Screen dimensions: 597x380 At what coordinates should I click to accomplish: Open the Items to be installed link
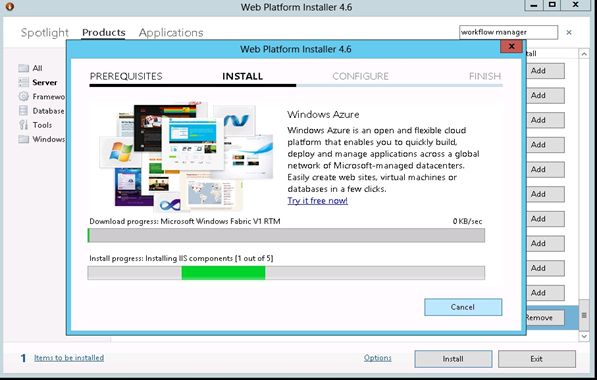(x=69, y=358)
